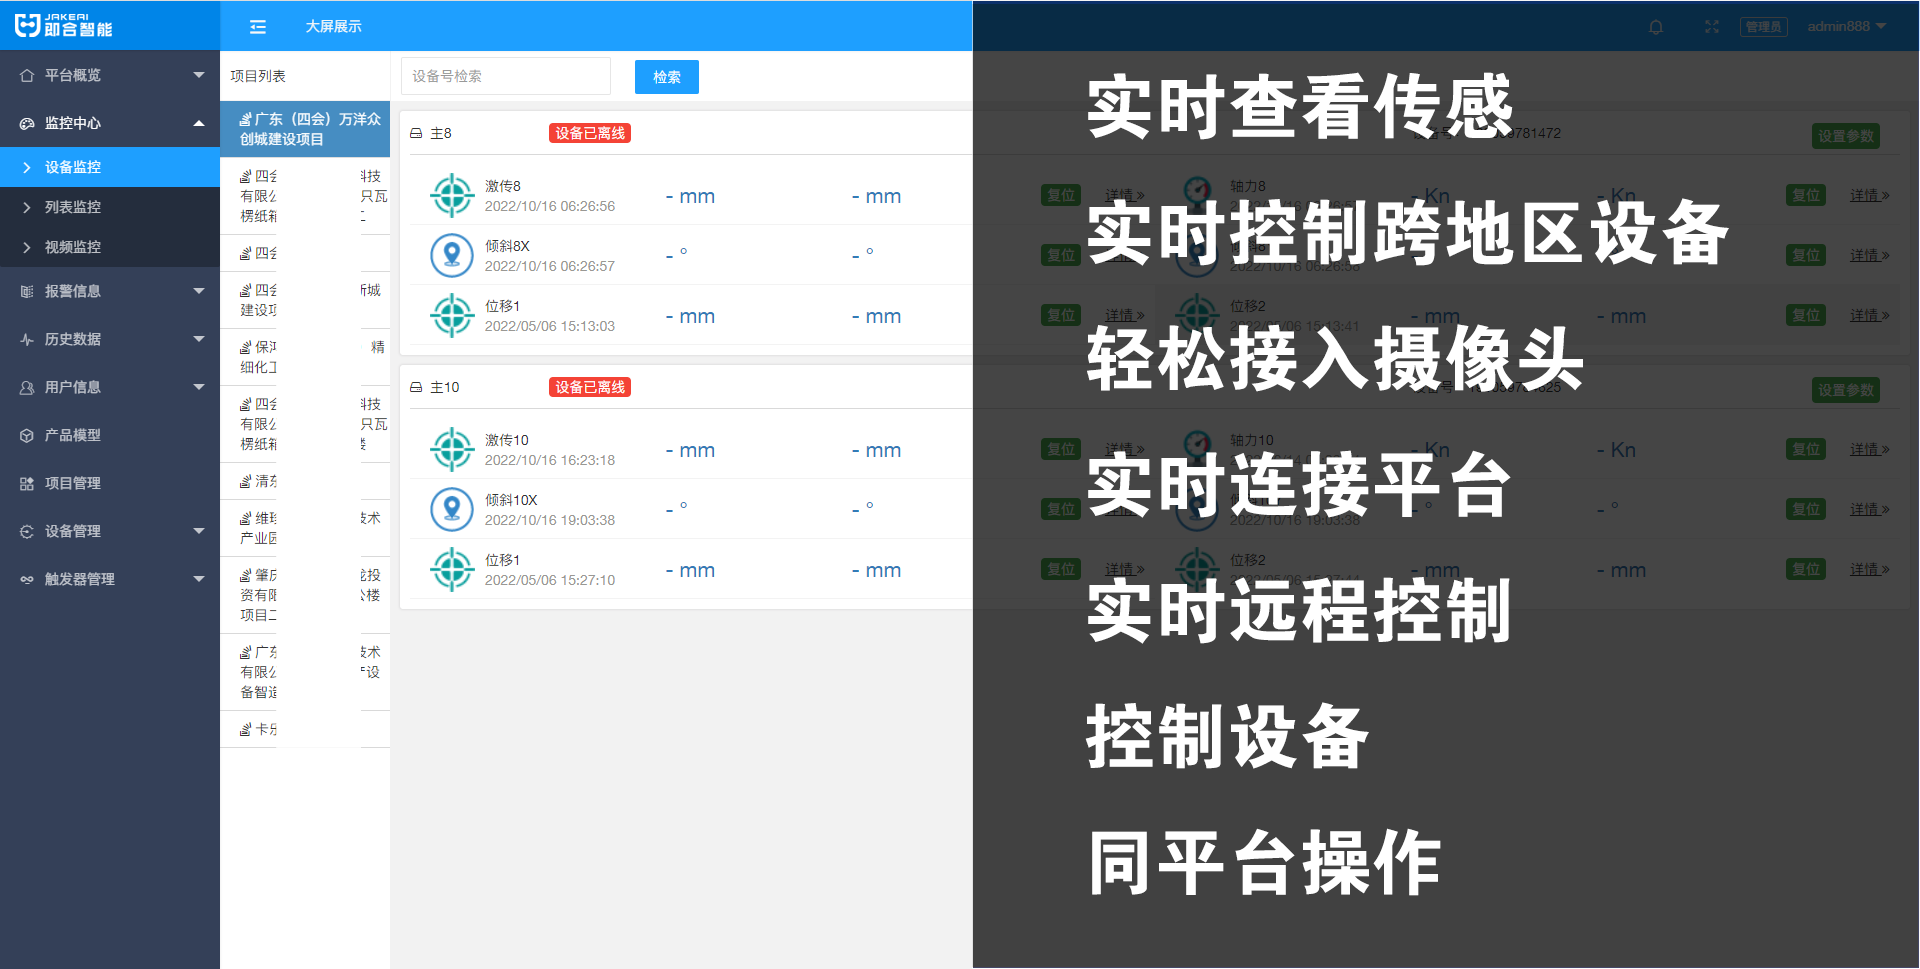Open the 项目管理 menu item

pyautogui.click(x=110, y=483)
